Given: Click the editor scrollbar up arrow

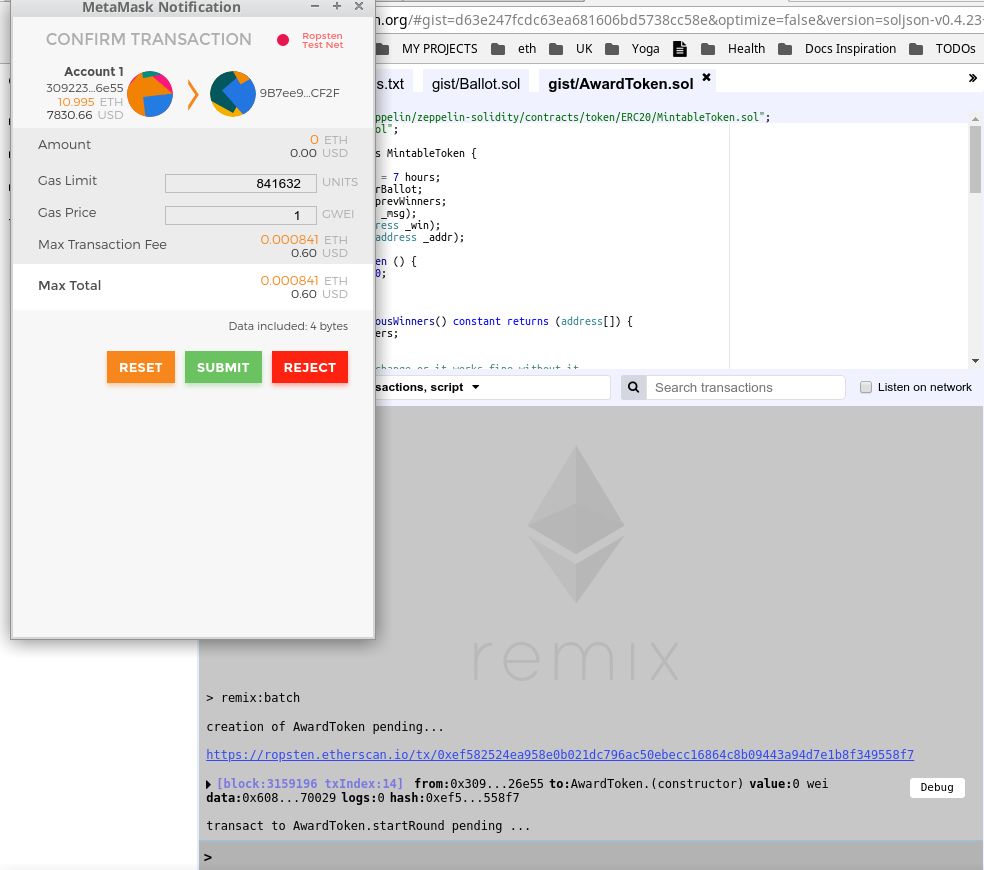Looking at the screenshot, I should pyautogui.click(x=975, y=119).
